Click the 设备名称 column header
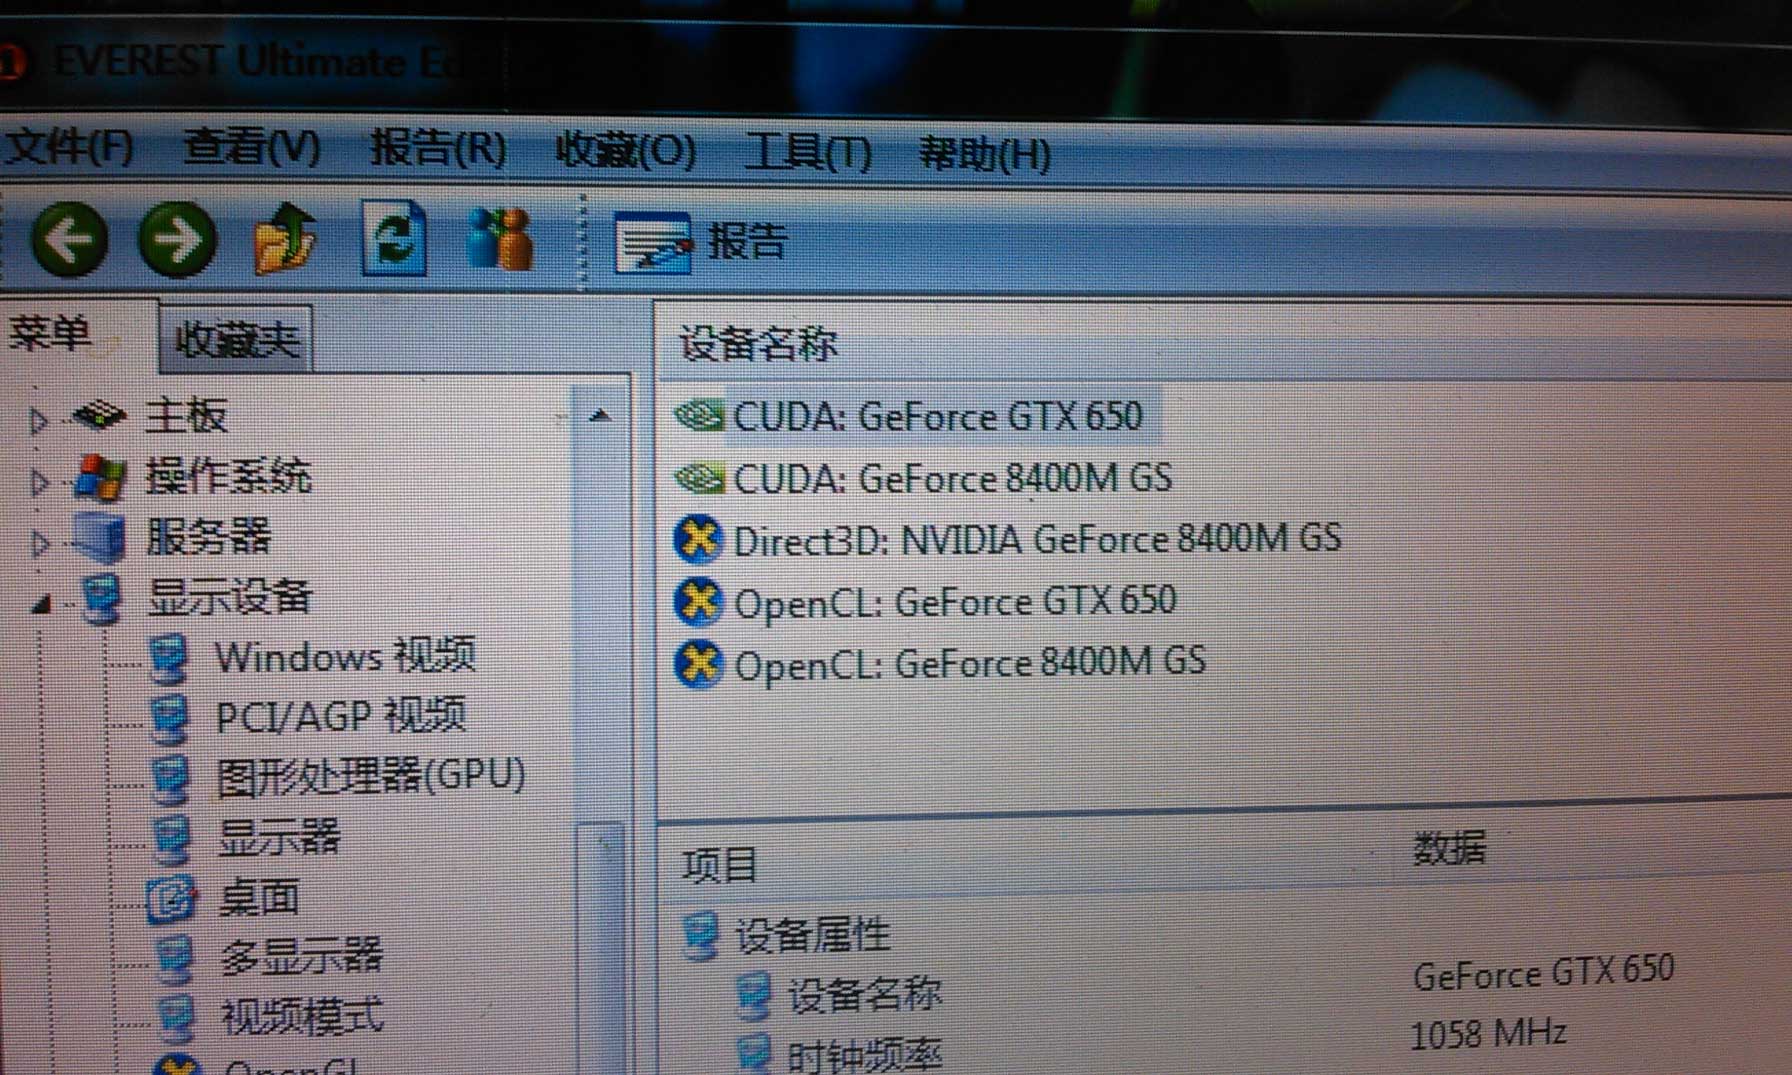 point(758,343)
